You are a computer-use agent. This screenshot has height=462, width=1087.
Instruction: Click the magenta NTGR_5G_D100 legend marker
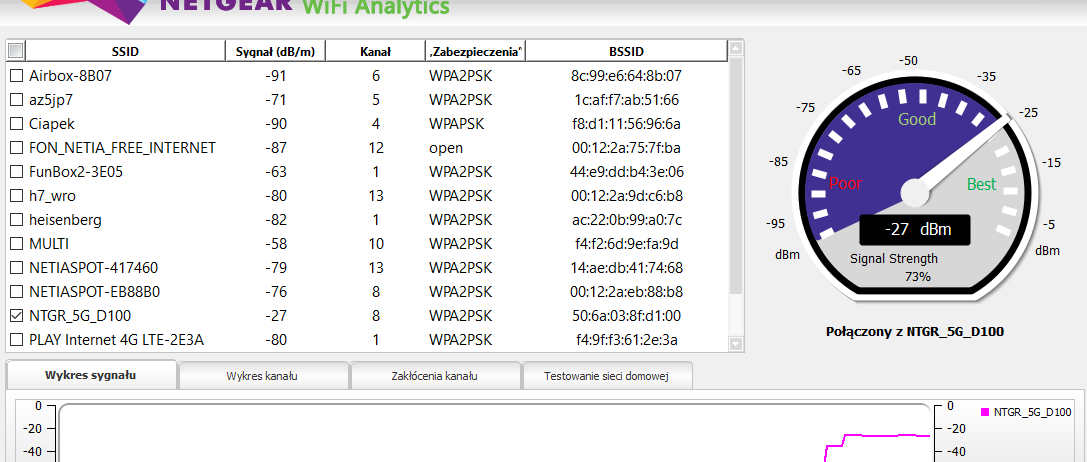tap(984, 412)
